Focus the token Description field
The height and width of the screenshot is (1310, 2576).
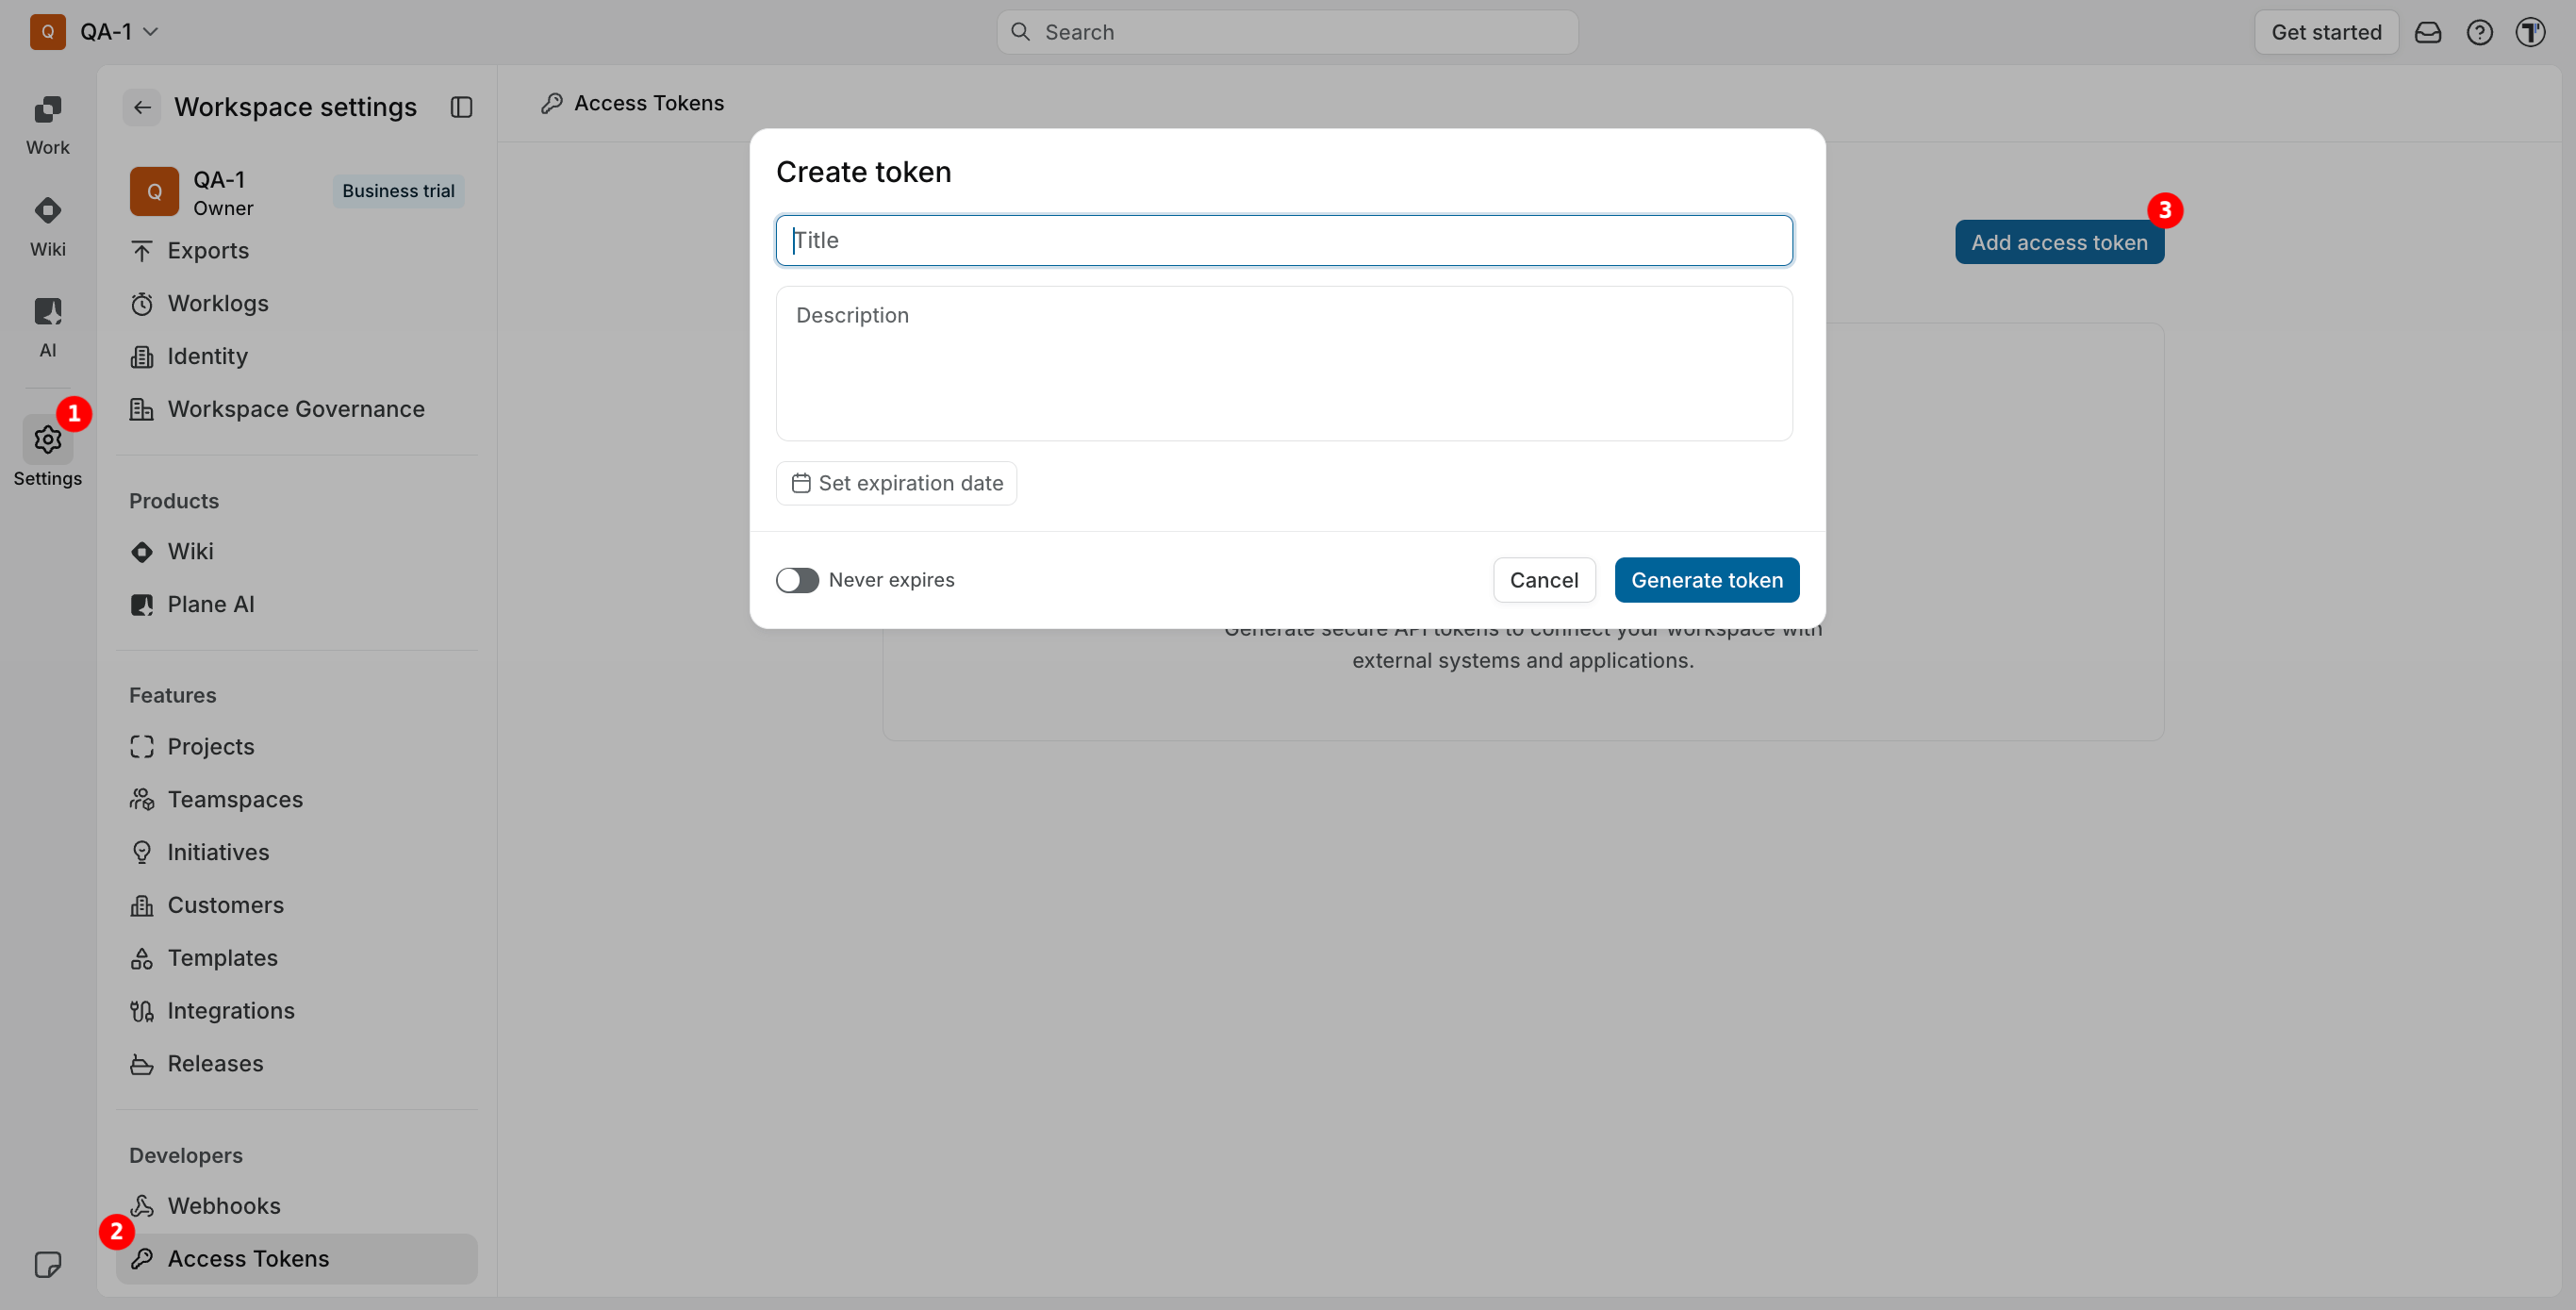pyautogui.click(x=1284, y=364)
